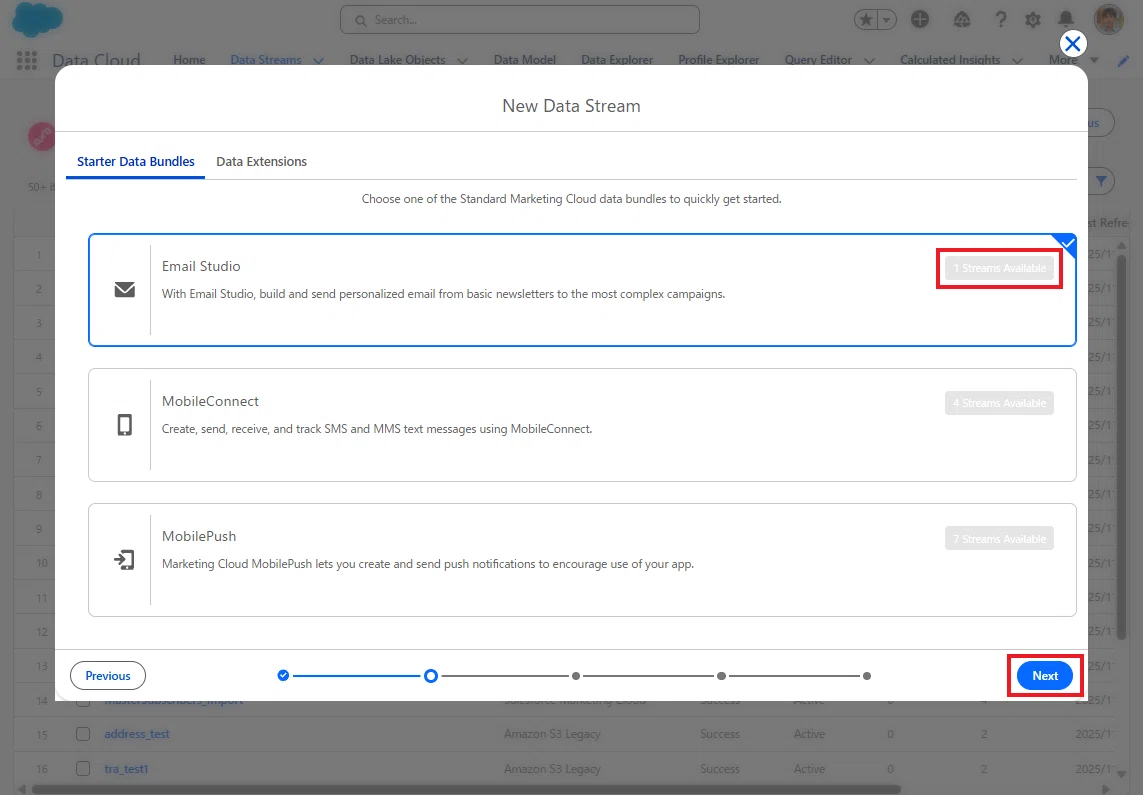Screen dimensions: 1143x795
Task: Expand the Favorites list dropdown arrow
Action: pyautogui.click(x=887, y=20)
